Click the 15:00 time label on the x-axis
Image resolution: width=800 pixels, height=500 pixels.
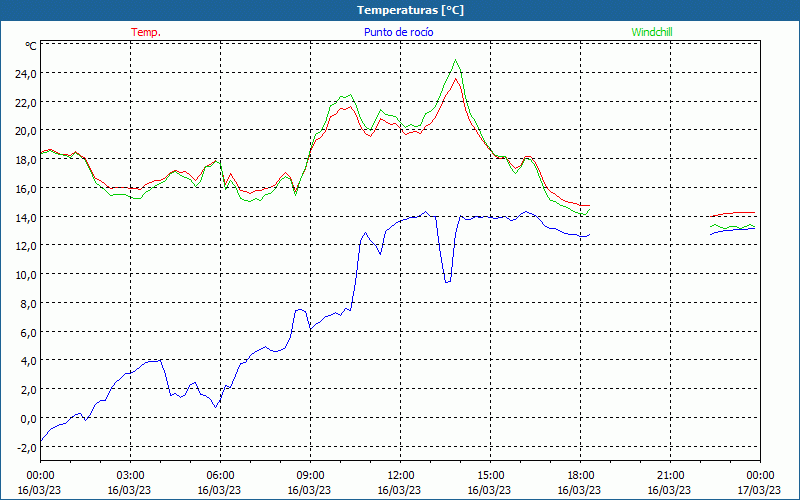click(x=491, y=476)
